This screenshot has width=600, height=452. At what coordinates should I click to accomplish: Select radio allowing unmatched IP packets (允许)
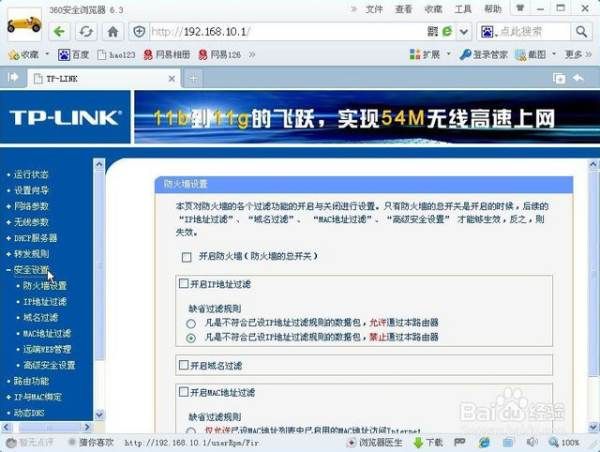(191, 323)
